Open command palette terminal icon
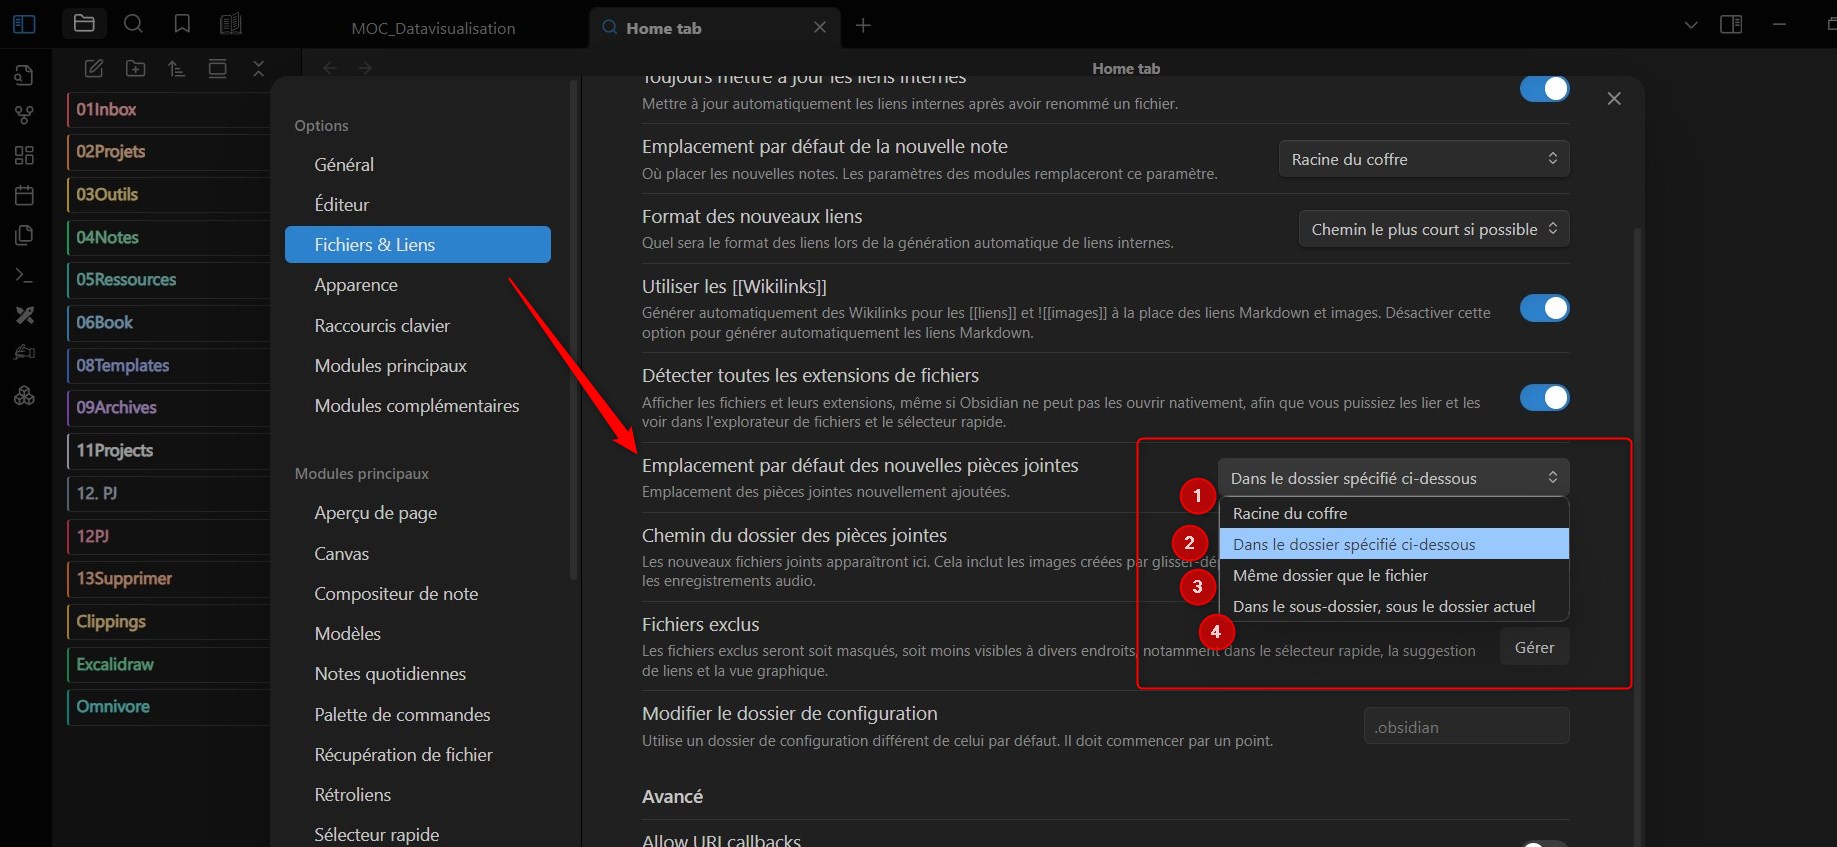Screen dimensions: 1837x847 tap(25, 275)
